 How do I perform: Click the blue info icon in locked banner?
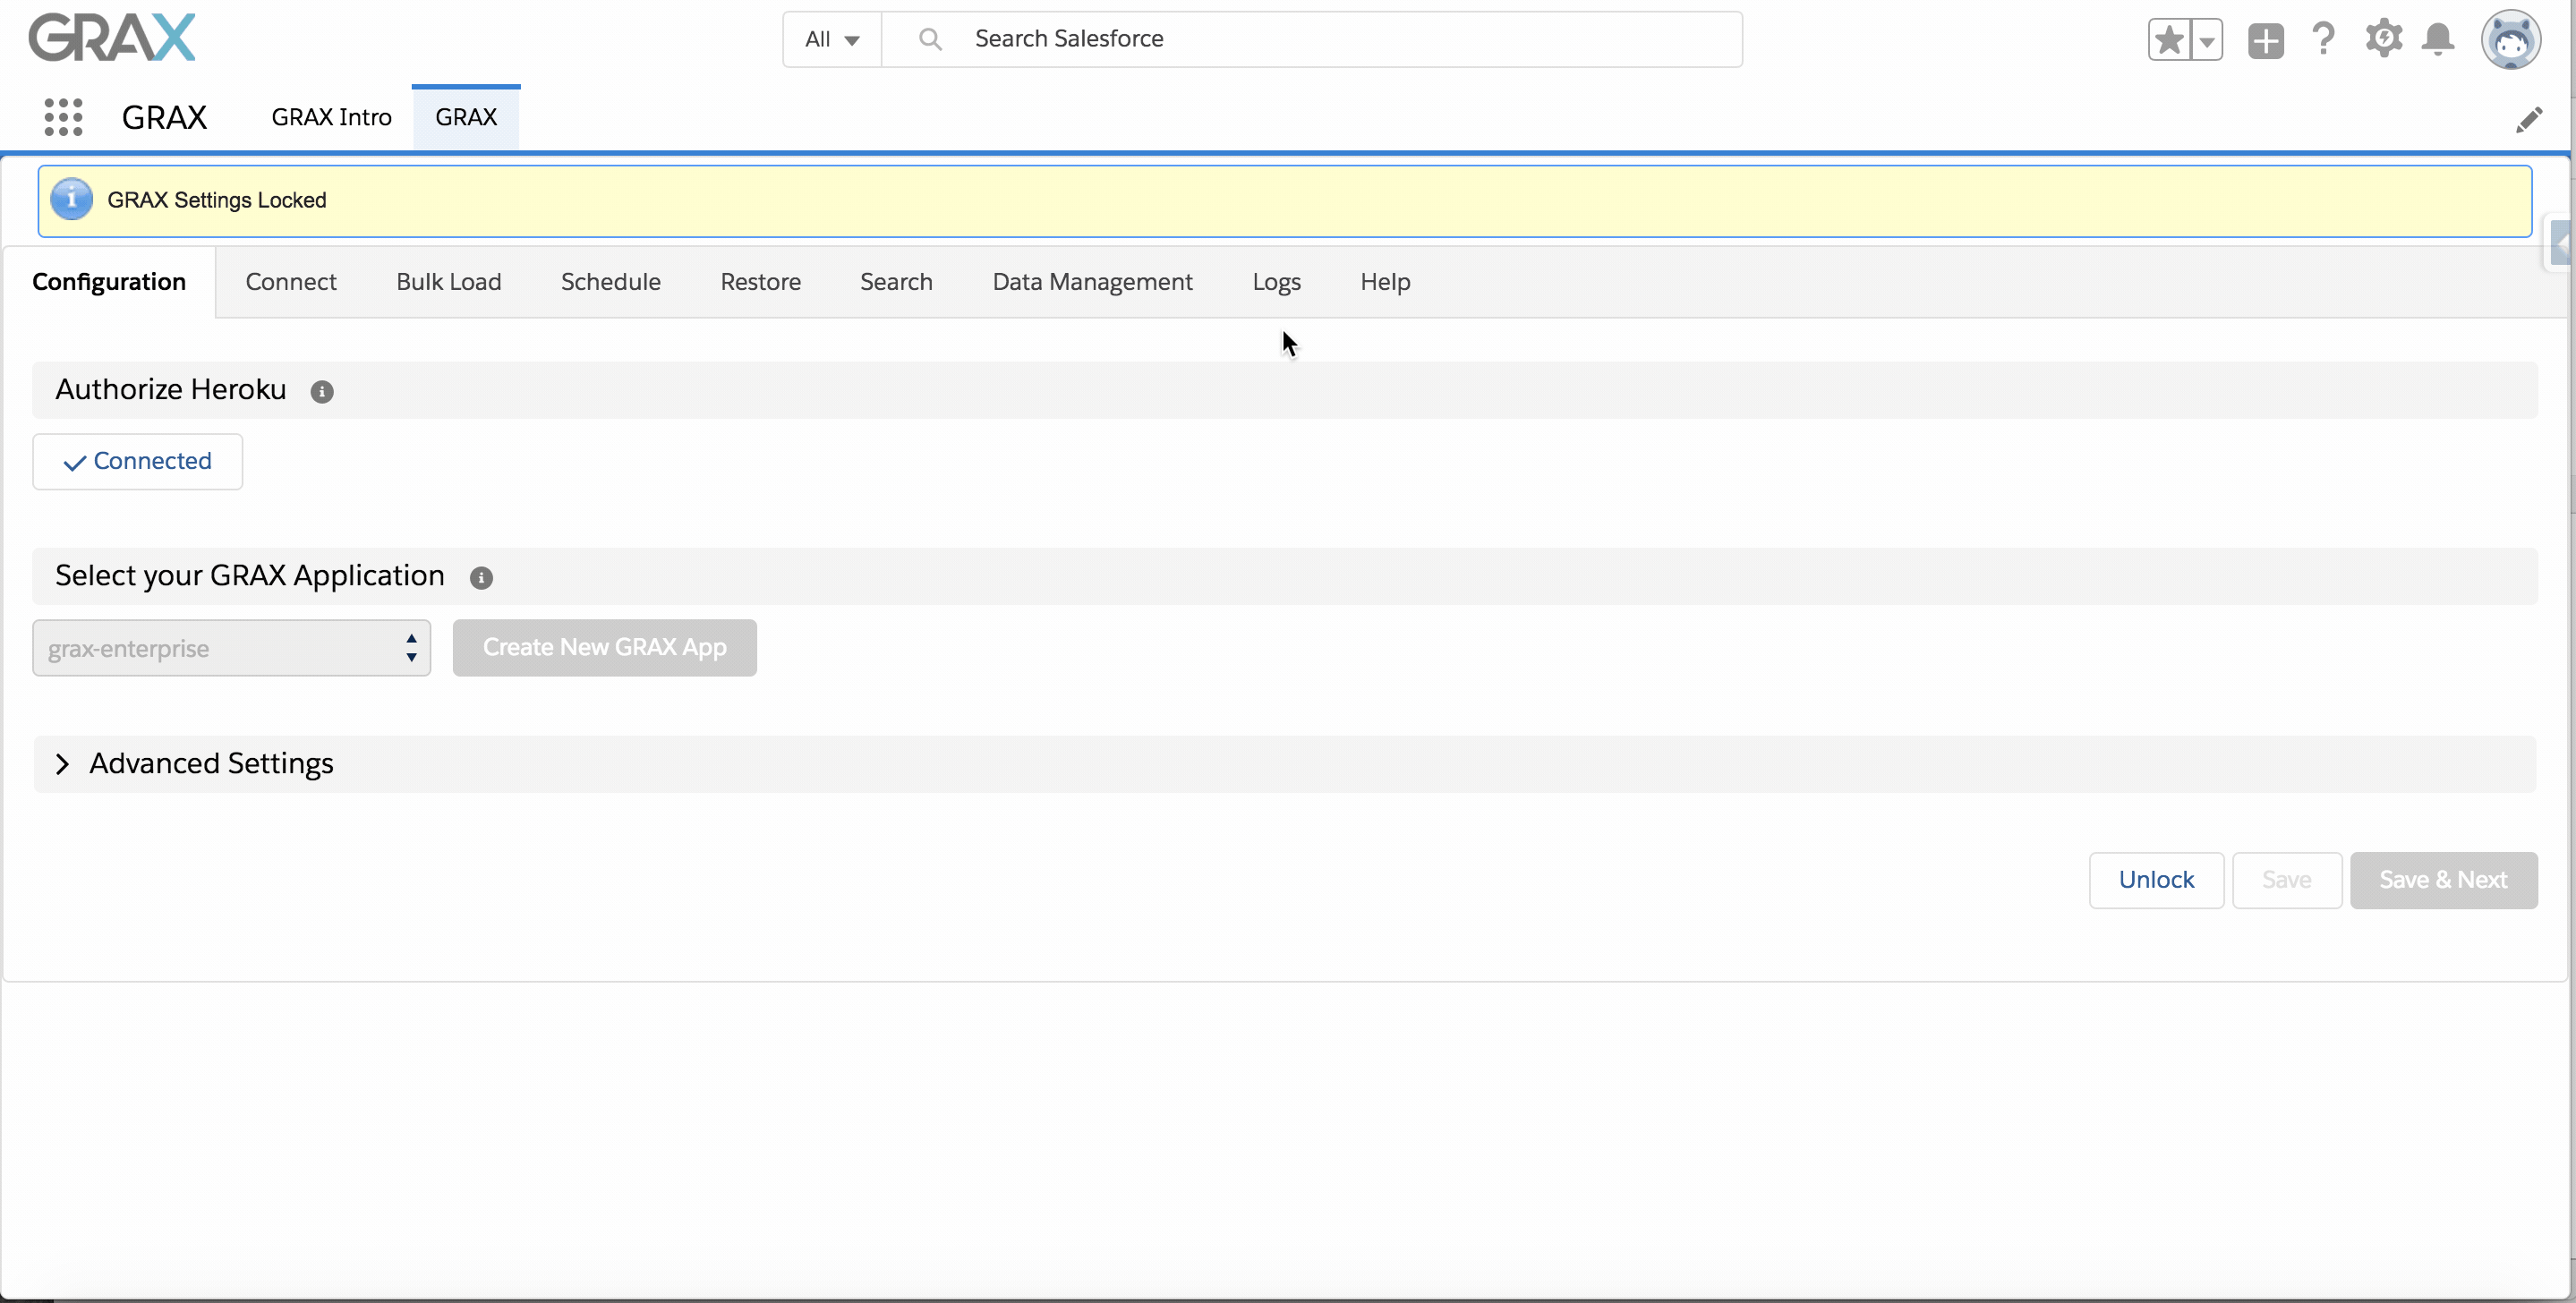[72, 199]
